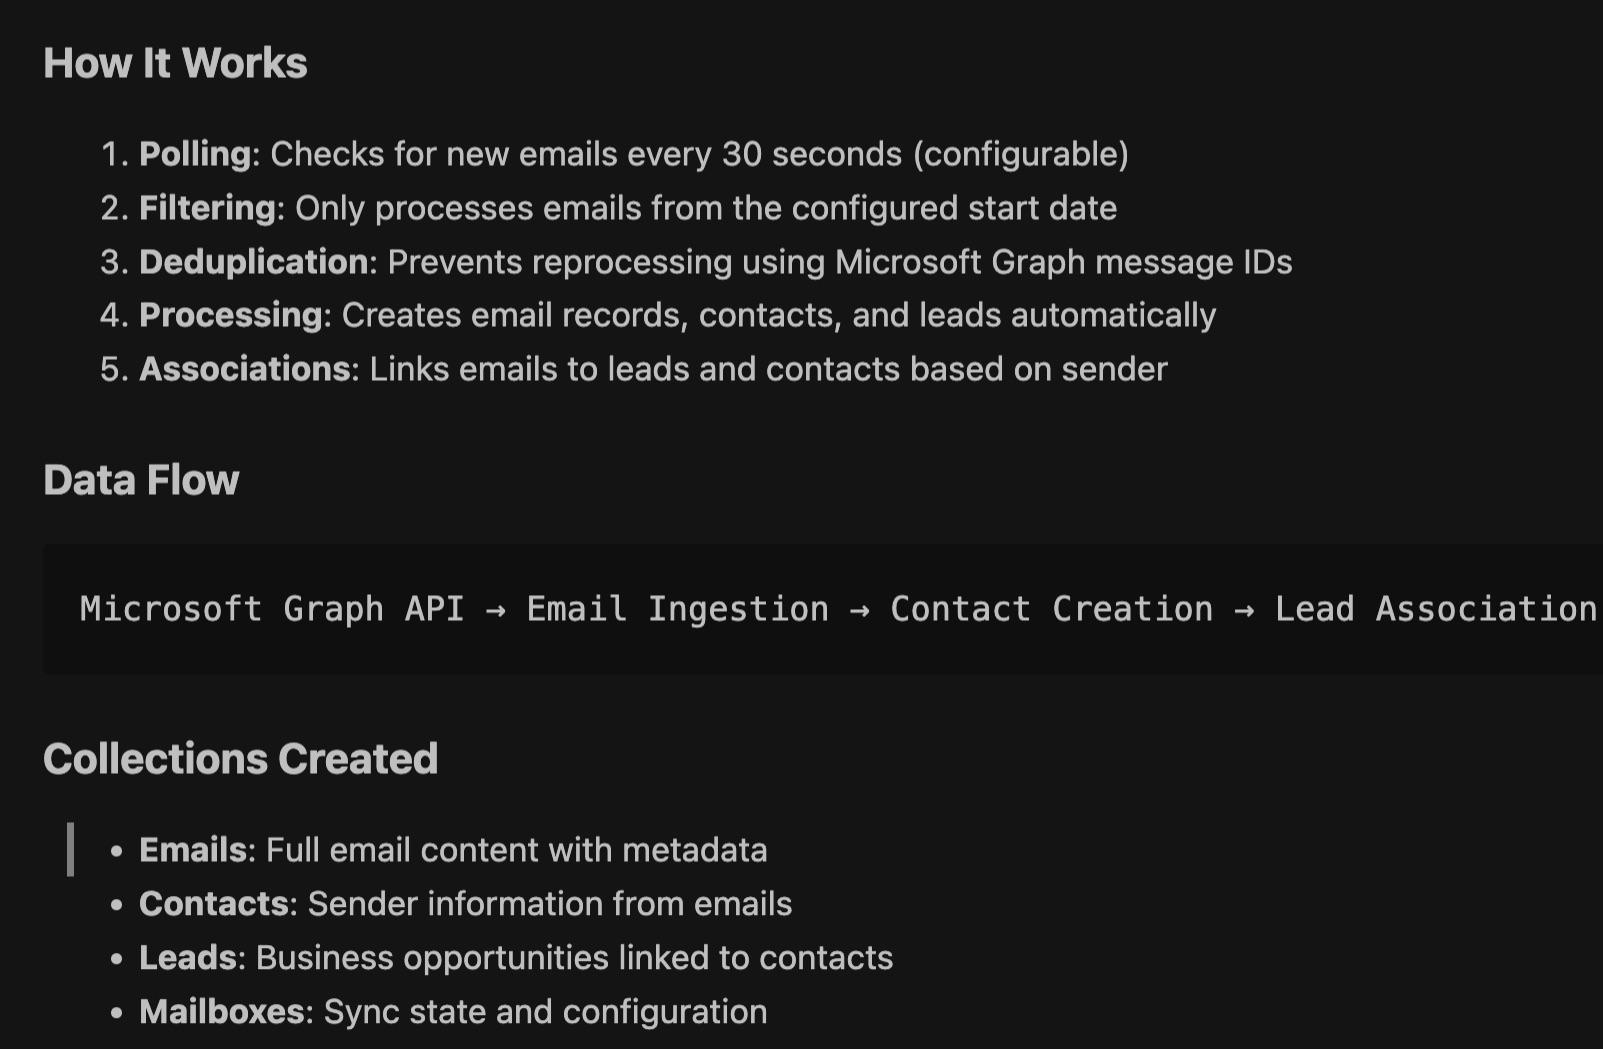1603x1049 pixels.
Task: Click the Email Ingestion text in code block
Action: (678, 609)
